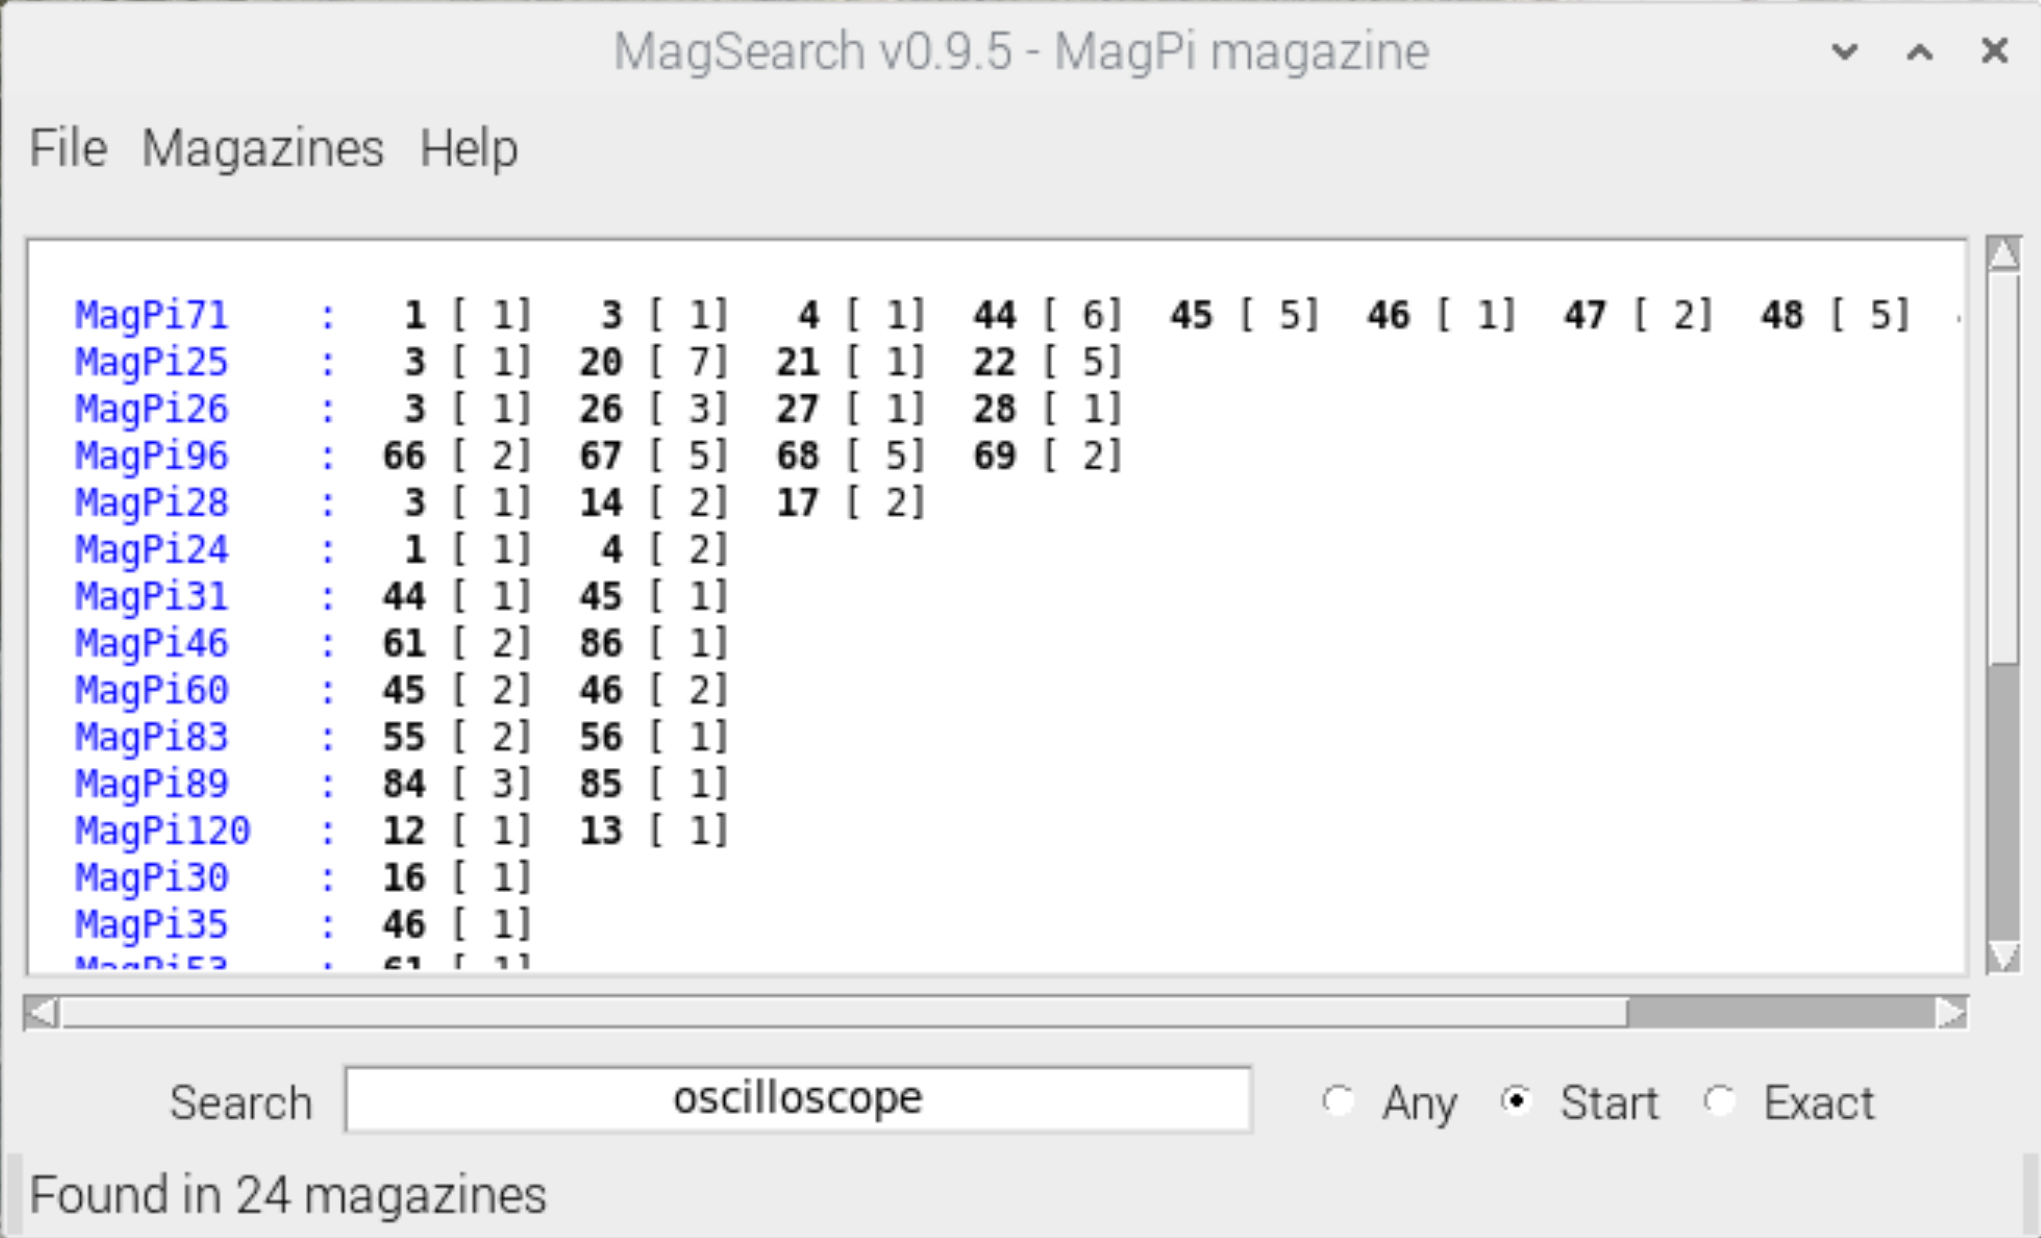Open page 20 of MagPi25
This screenshot has height=1238, width=2041.
point(601,362)
